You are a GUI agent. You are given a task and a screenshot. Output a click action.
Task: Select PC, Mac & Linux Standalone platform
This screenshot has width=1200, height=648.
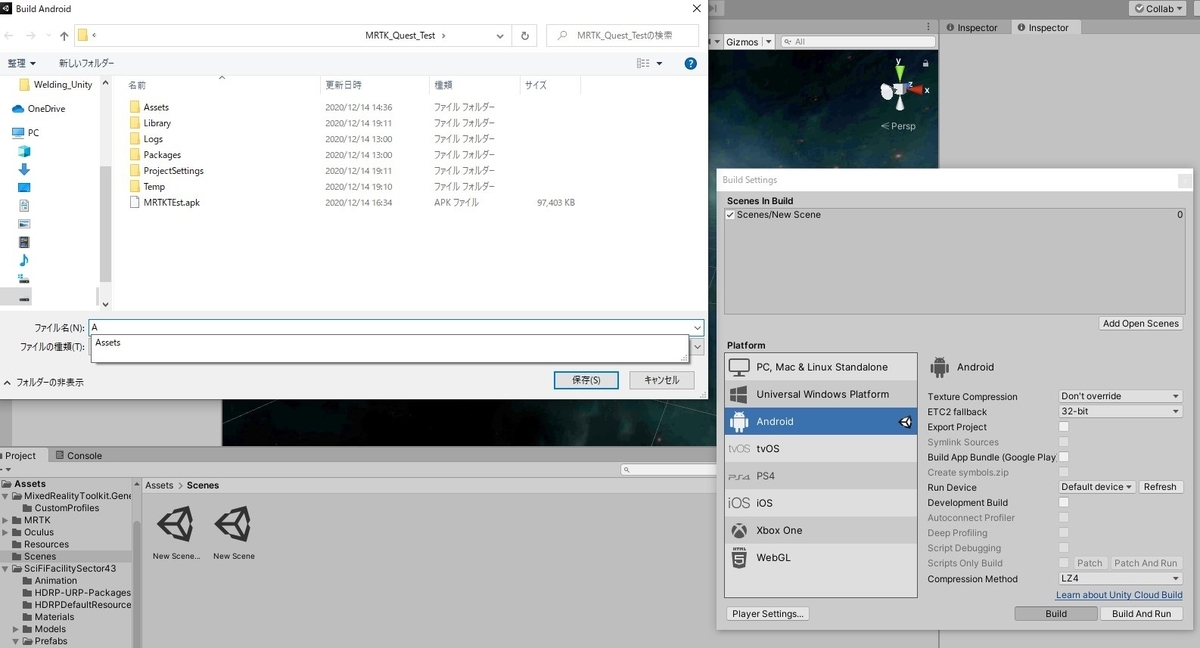pos(821,367)
